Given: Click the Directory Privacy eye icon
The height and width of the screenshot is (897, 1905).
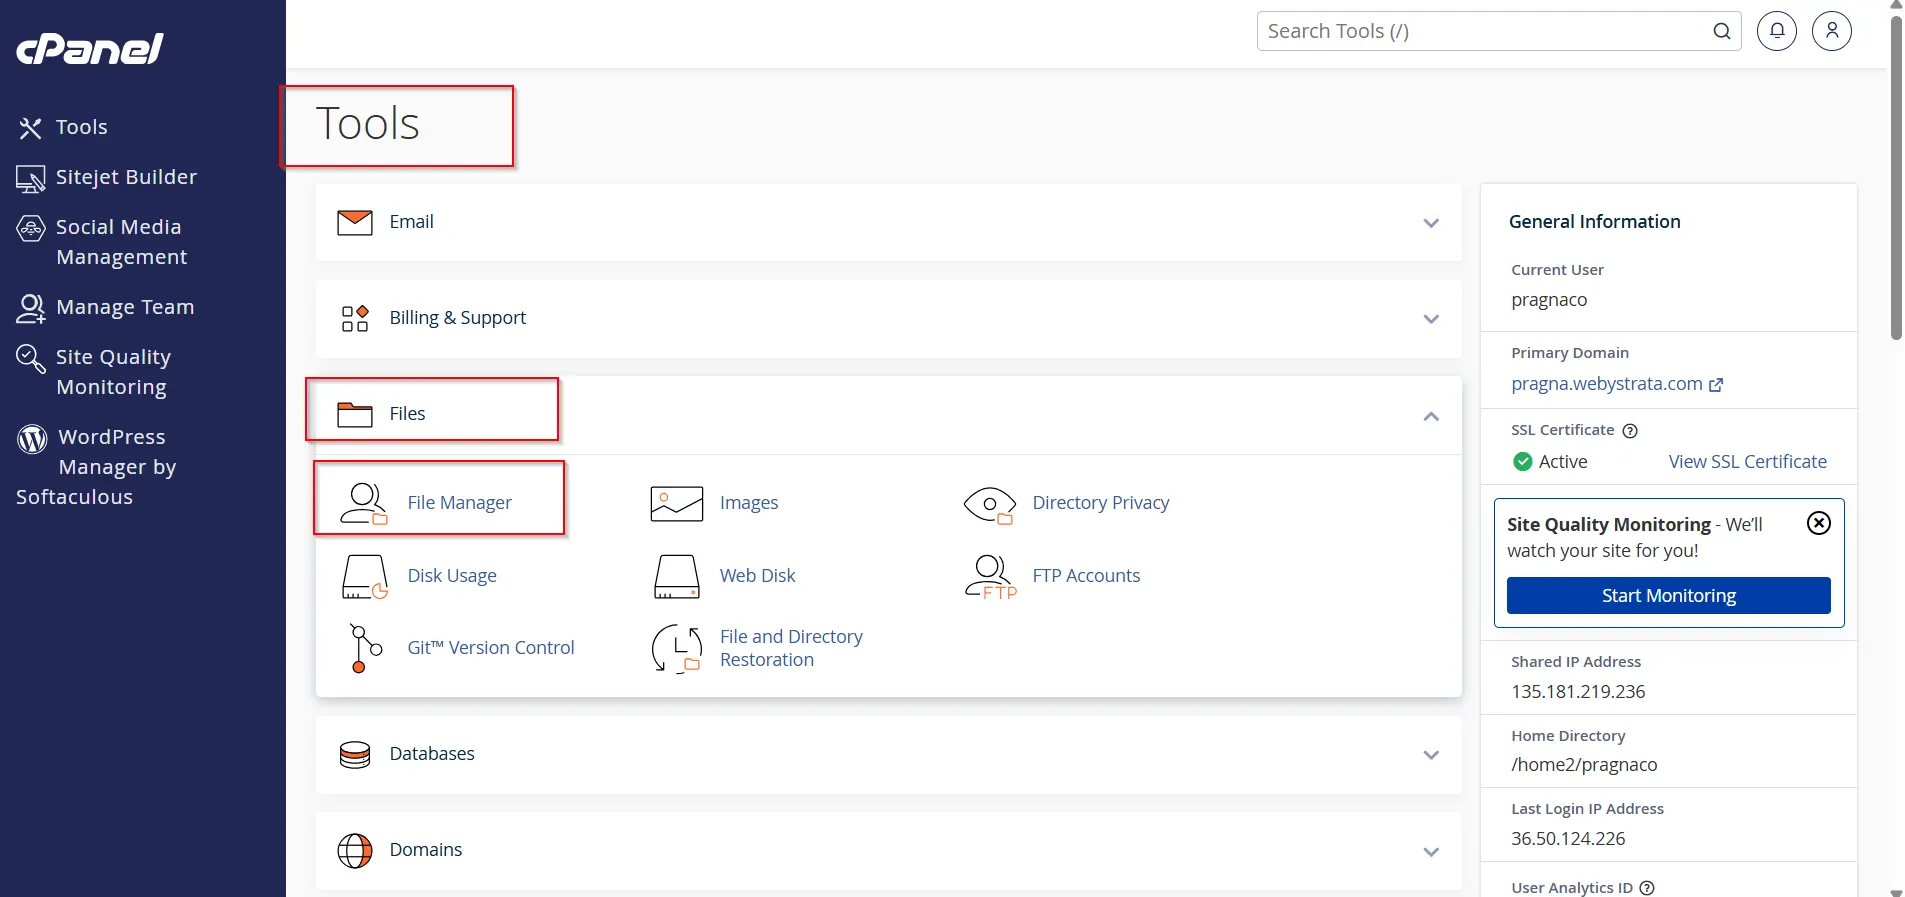Looking at the screenshot, I should [990, 504].
